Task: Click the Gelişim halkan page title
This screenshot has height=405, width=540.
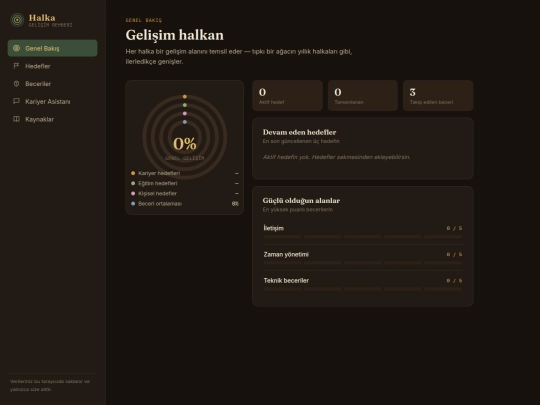Action: point(175,35)
